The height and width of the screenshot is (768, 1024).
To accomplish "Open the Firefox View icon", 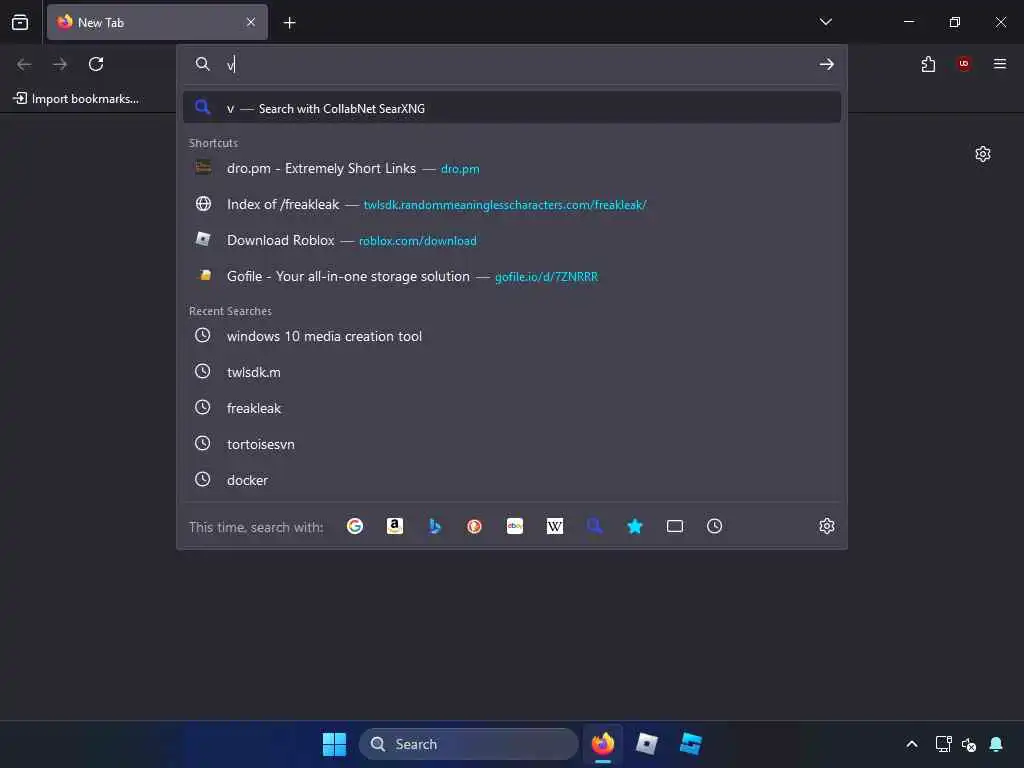I will pyautogui.click(x=20, y=22).
